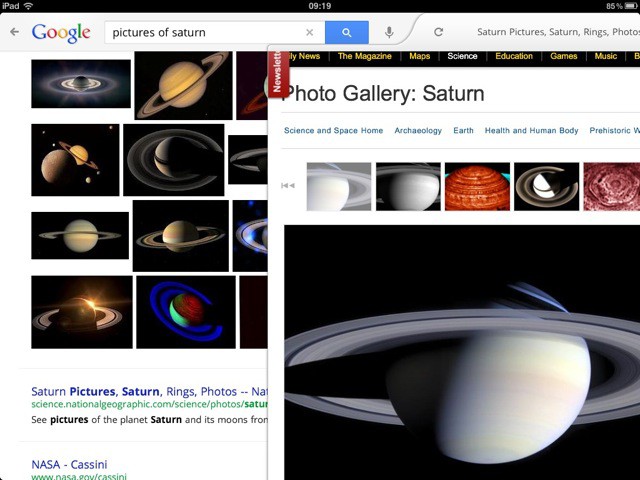Open the red Newsletter ribbon
Viewport: 640px width, 480px height.
(278, 73)
